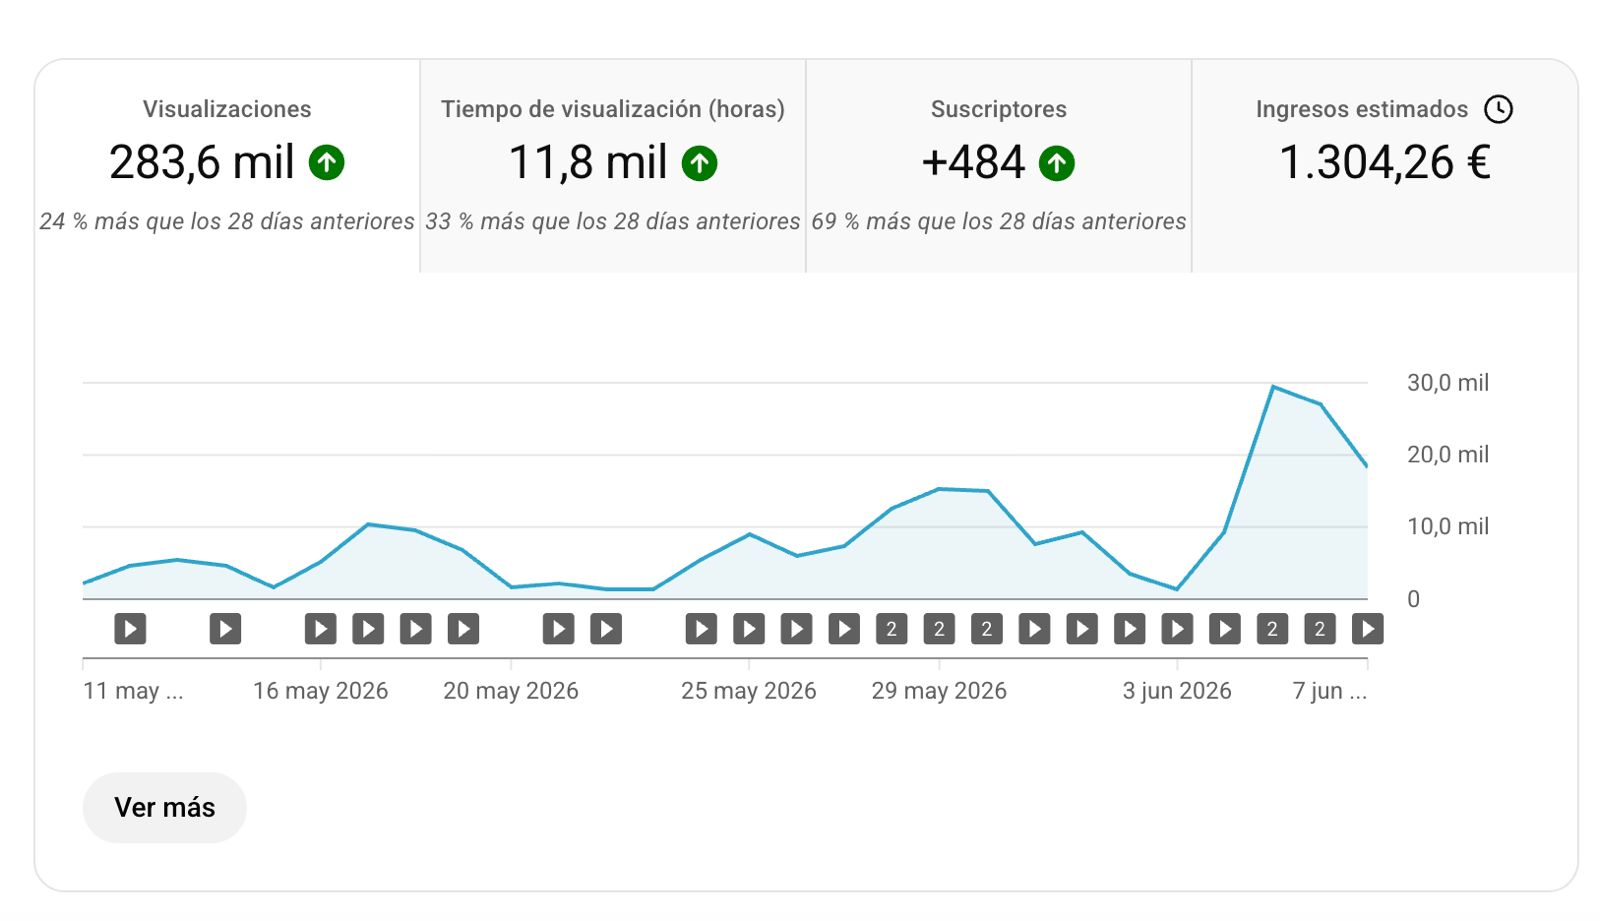Click the 20 may 2026 date label
Viewport: 1600px width, 921px height.
[x=511, y=691]
